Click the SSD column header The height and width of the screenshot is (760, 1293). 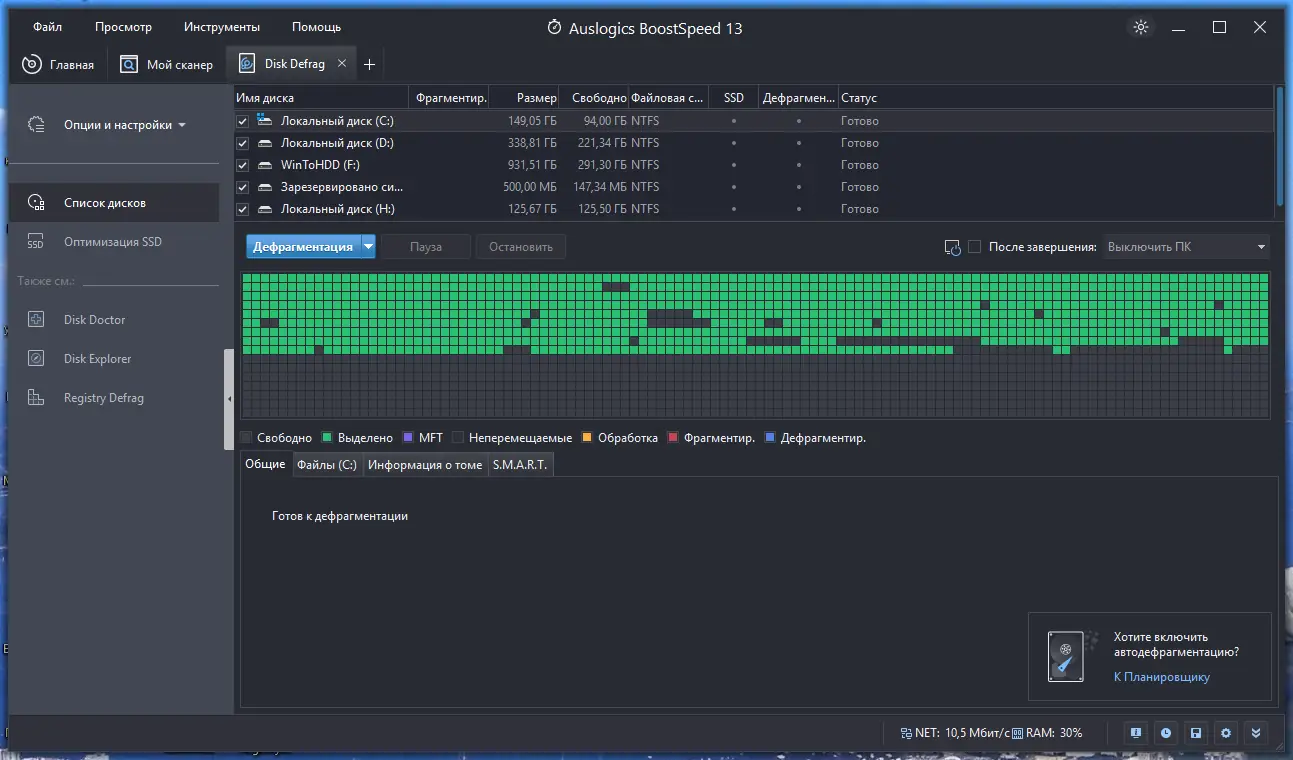(734, 98)
